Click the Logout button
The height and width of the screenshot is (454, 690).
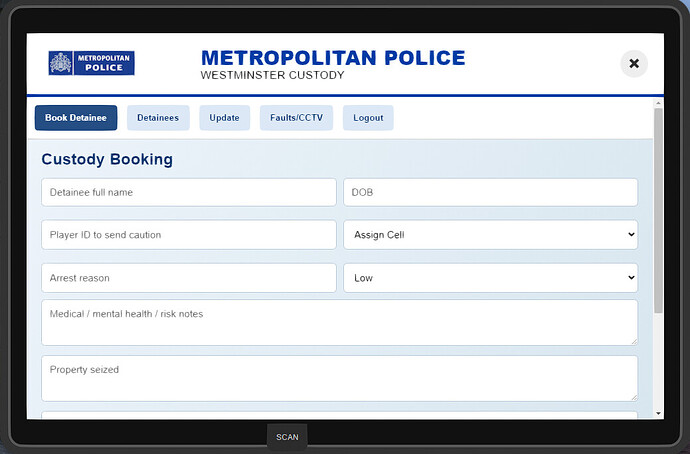pyautogui.click(x=368, y=117)
